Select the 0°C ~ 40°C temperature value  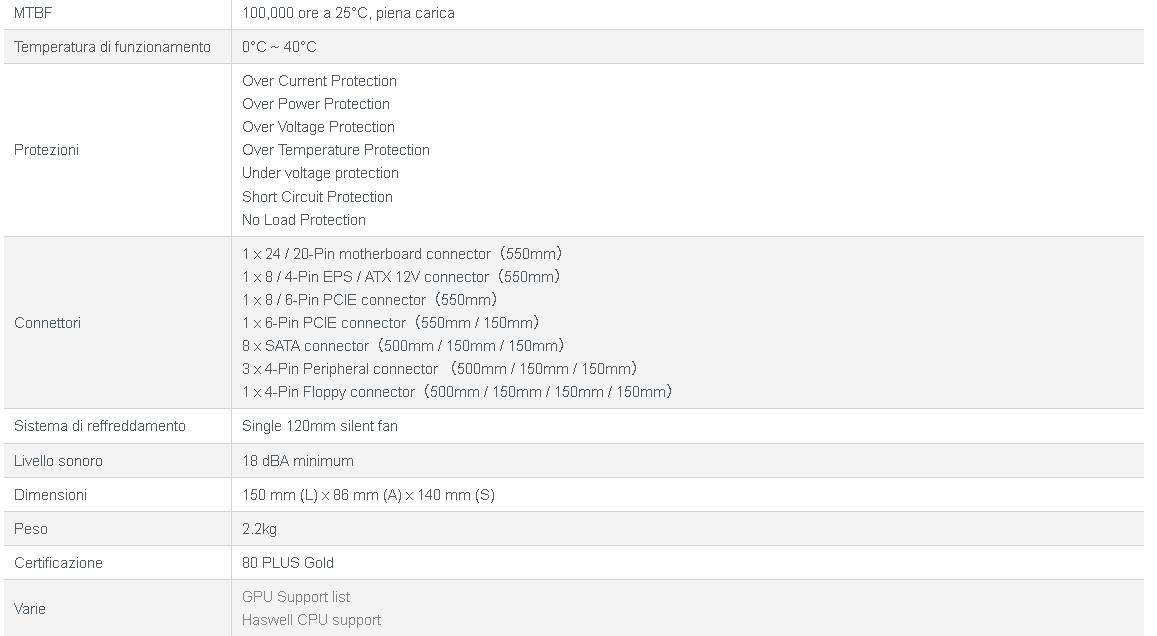(279, 47)
